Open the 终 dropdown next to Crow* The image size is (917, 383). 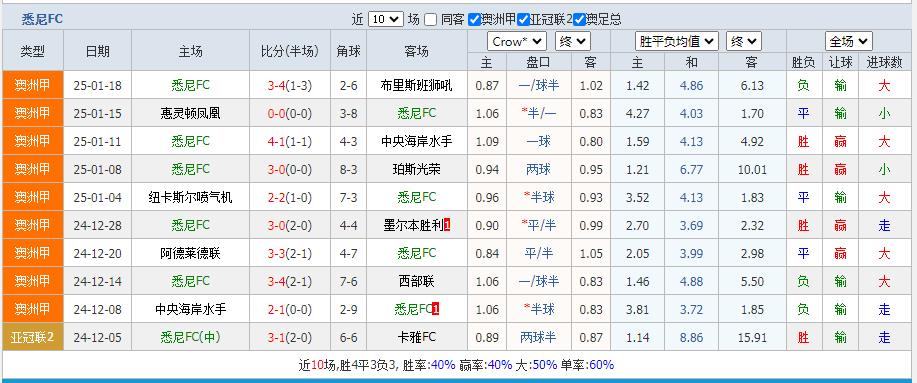573,42
